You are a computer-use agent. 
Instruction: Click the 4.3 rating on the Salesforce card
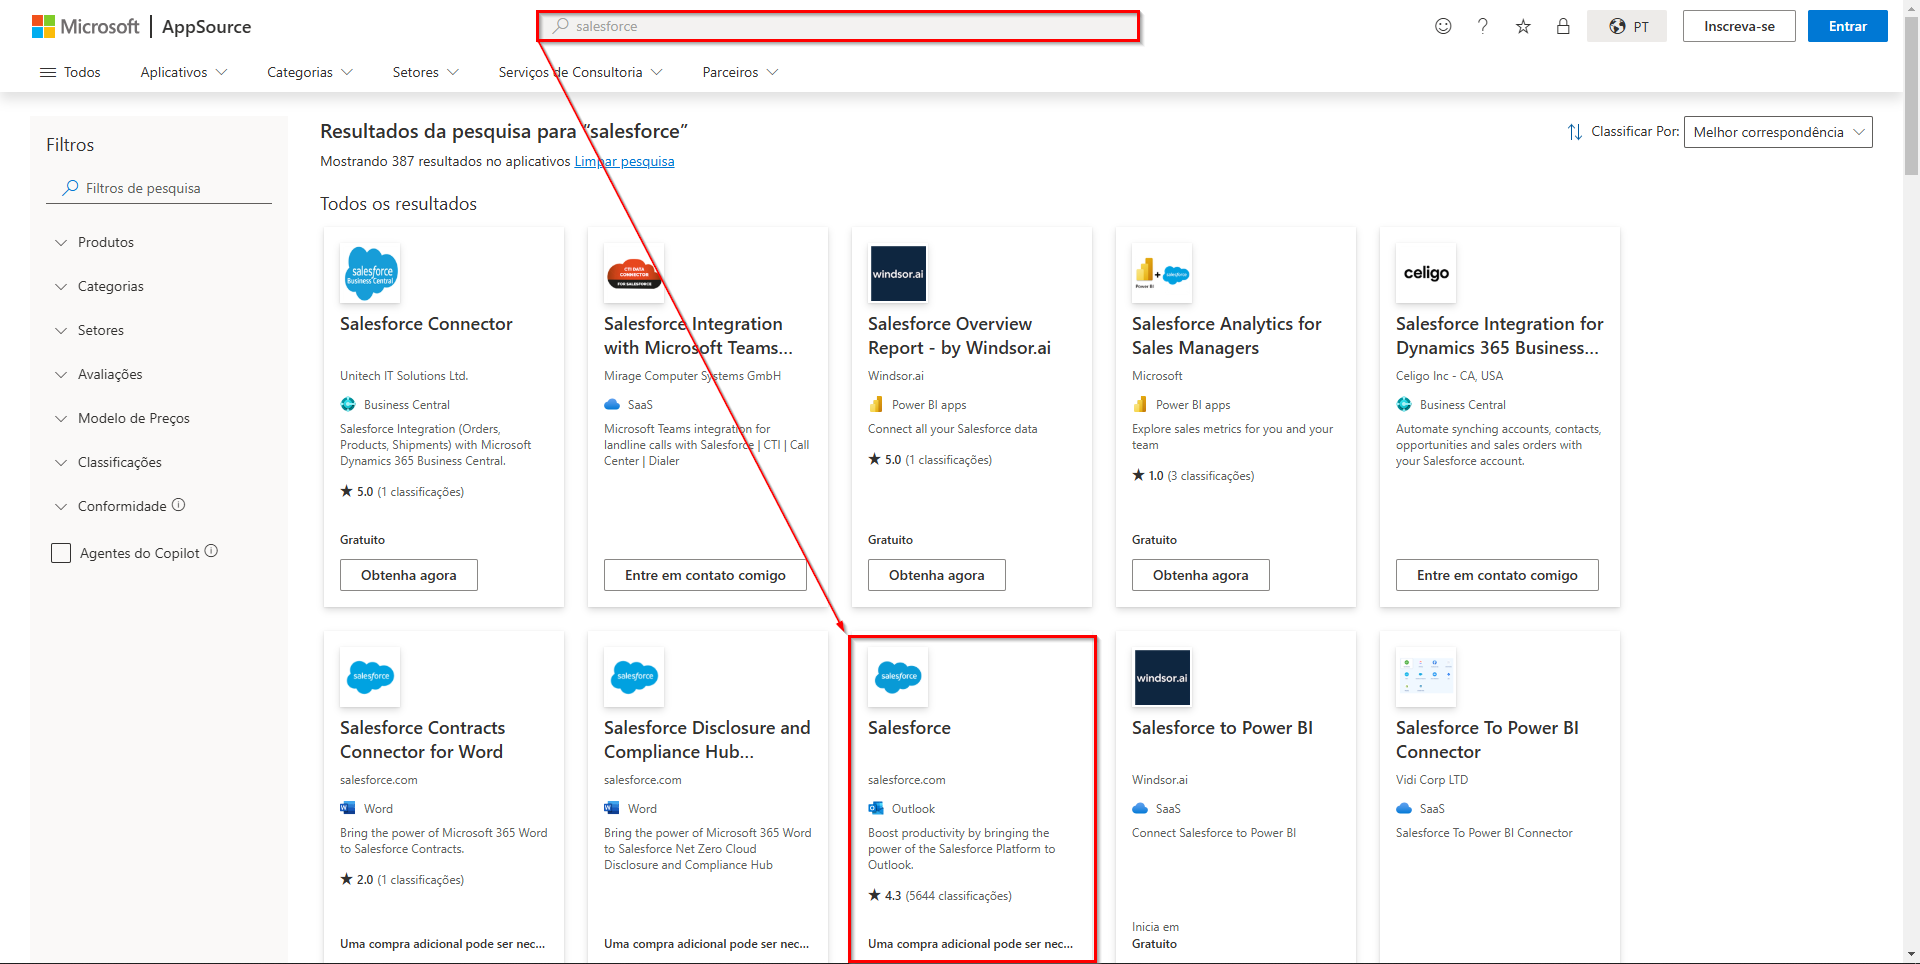click(x=893, y=896)
